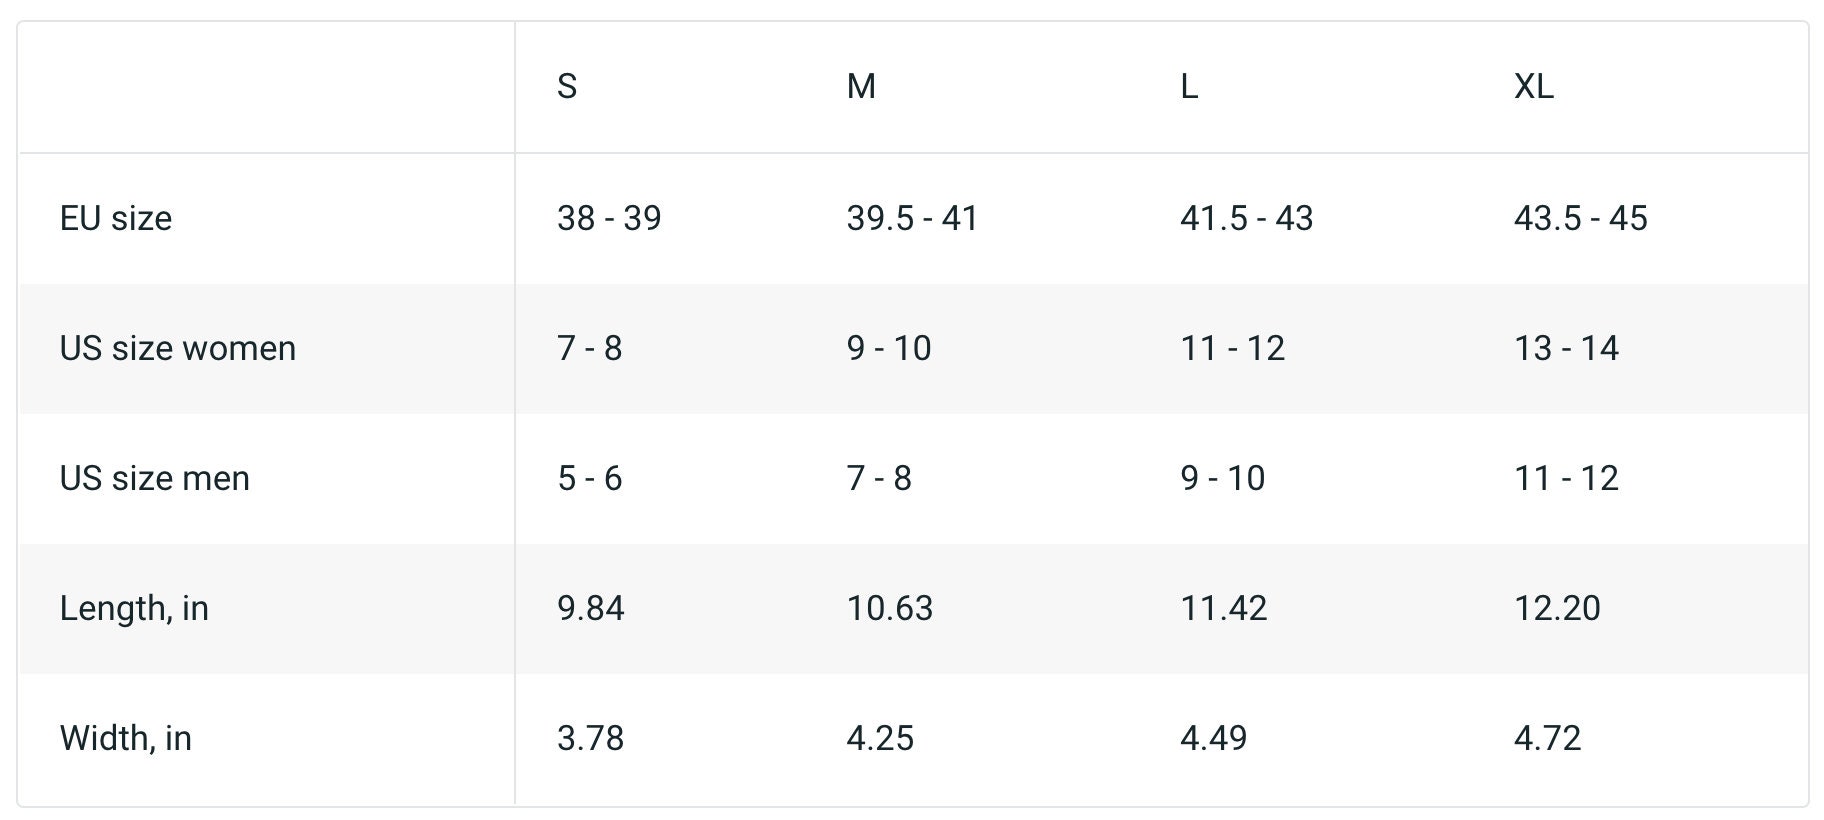
Task: Select EU size cell 43.5 - 45
Action: [1580, 218]
